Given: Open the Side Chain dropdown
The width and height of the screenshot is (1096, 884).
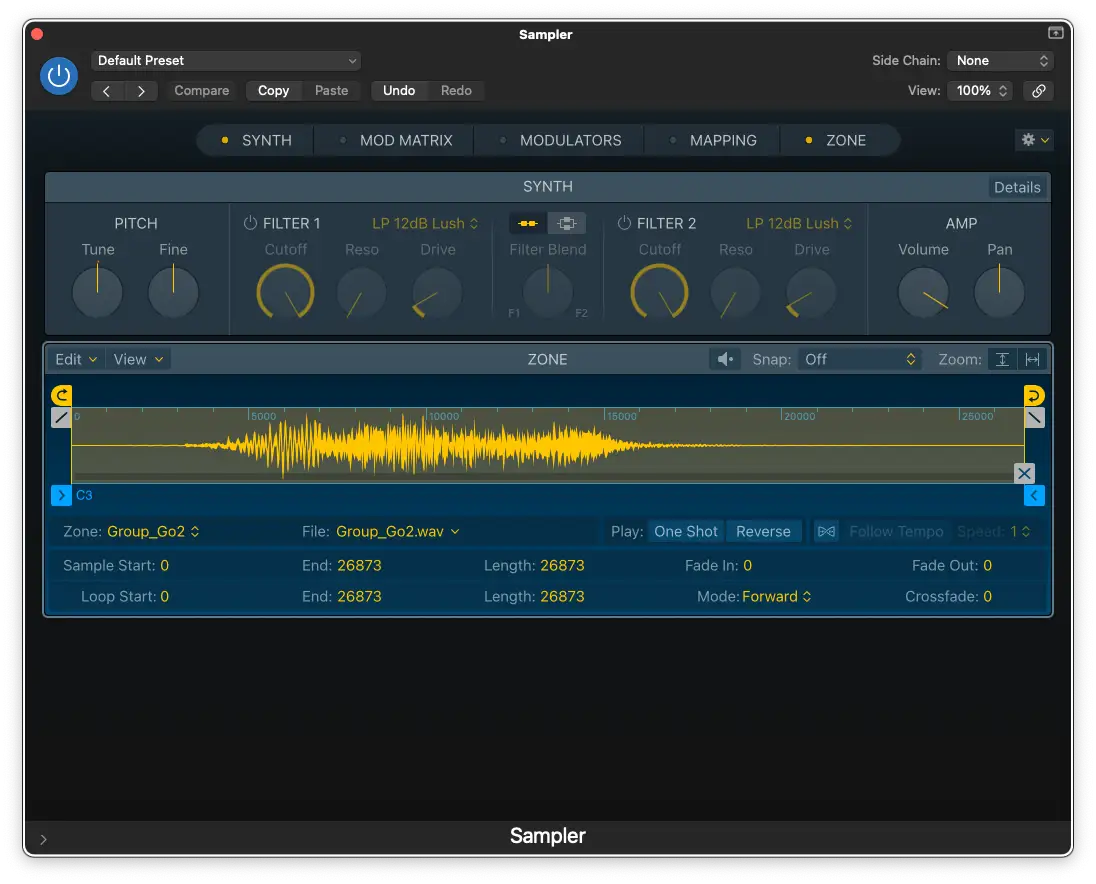Looking at the screenshot, I should [x=1000, y=61].
